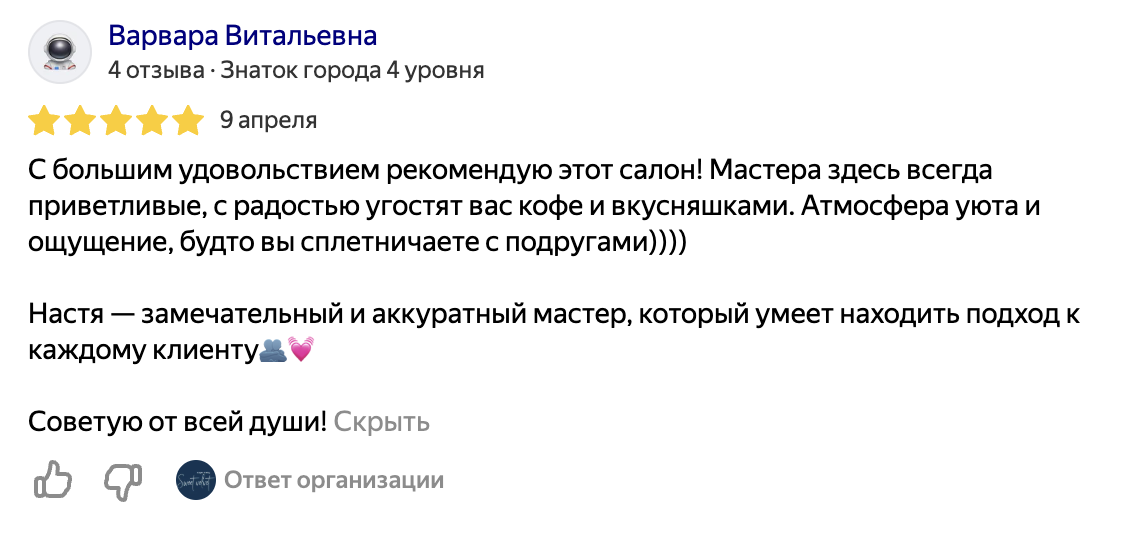Click the organization's round dark logo
This screenshot has width=1124, height=544.
pos(196,479)
